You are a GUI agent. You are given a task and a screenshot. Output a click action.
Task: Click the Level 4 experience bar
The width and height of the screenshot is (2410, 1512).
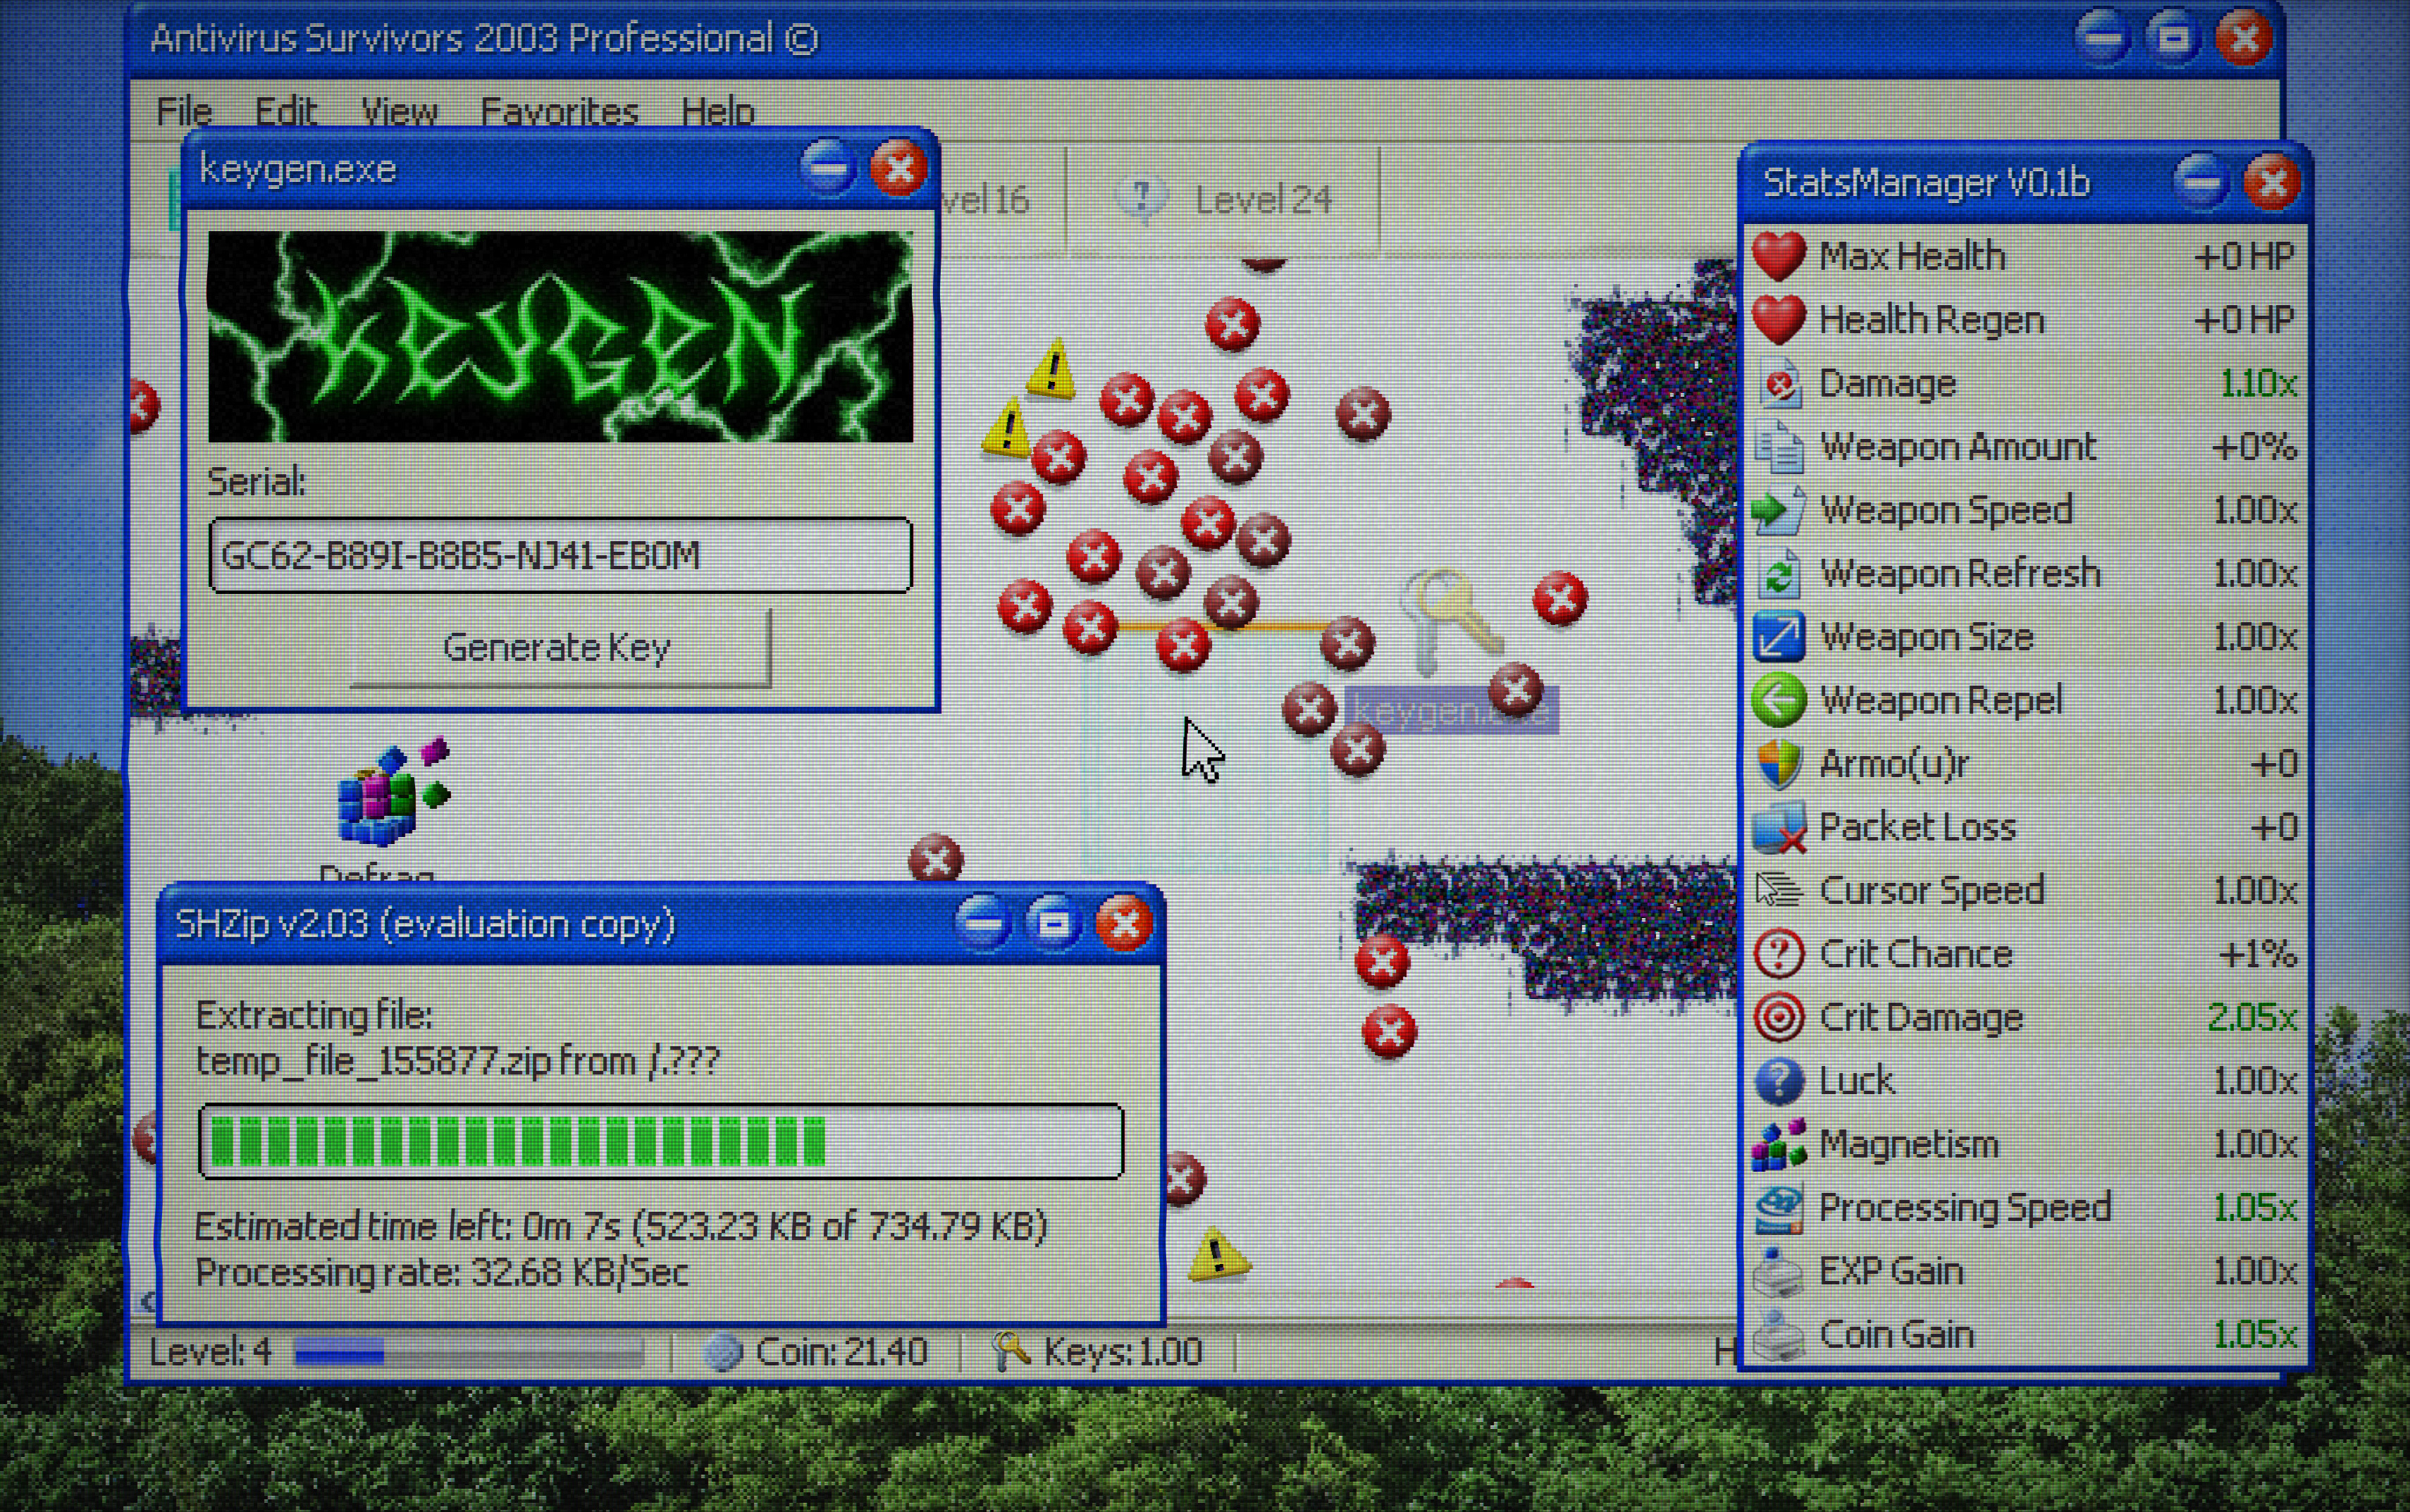coord(469,1353)
